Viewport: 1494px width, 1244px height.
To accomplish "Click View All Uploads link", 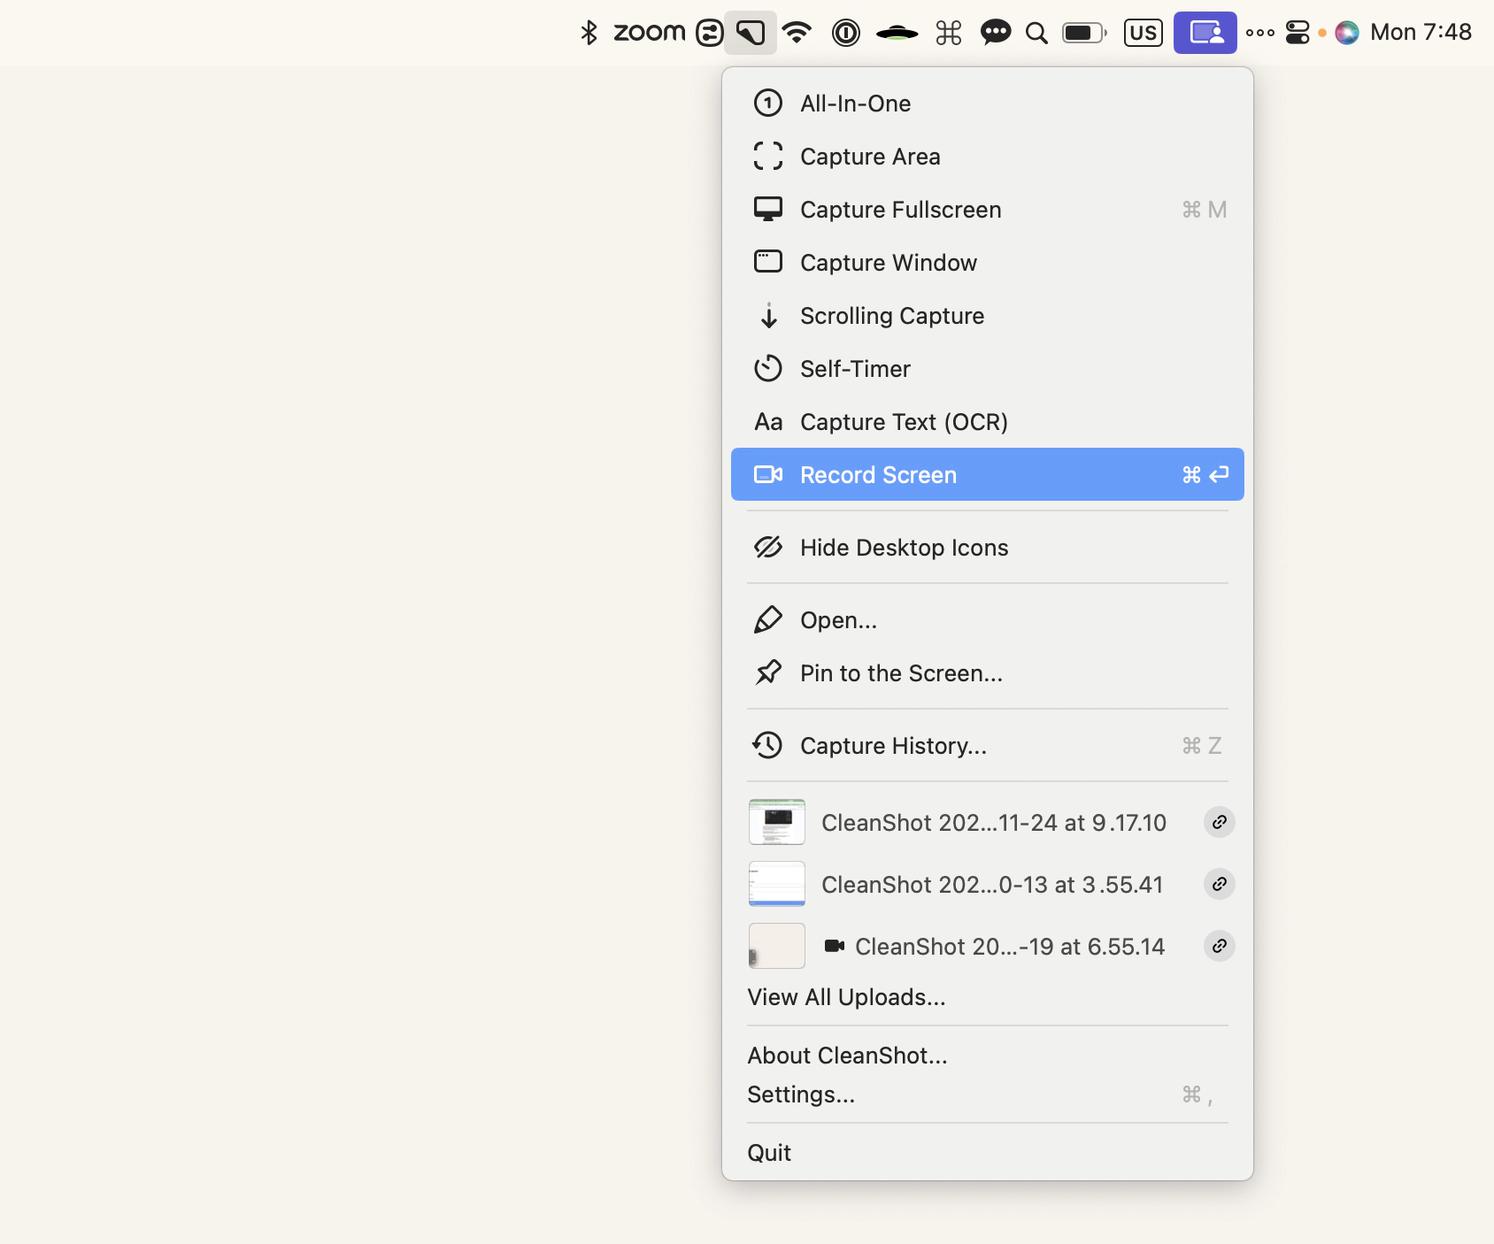I will pos(846,997).
